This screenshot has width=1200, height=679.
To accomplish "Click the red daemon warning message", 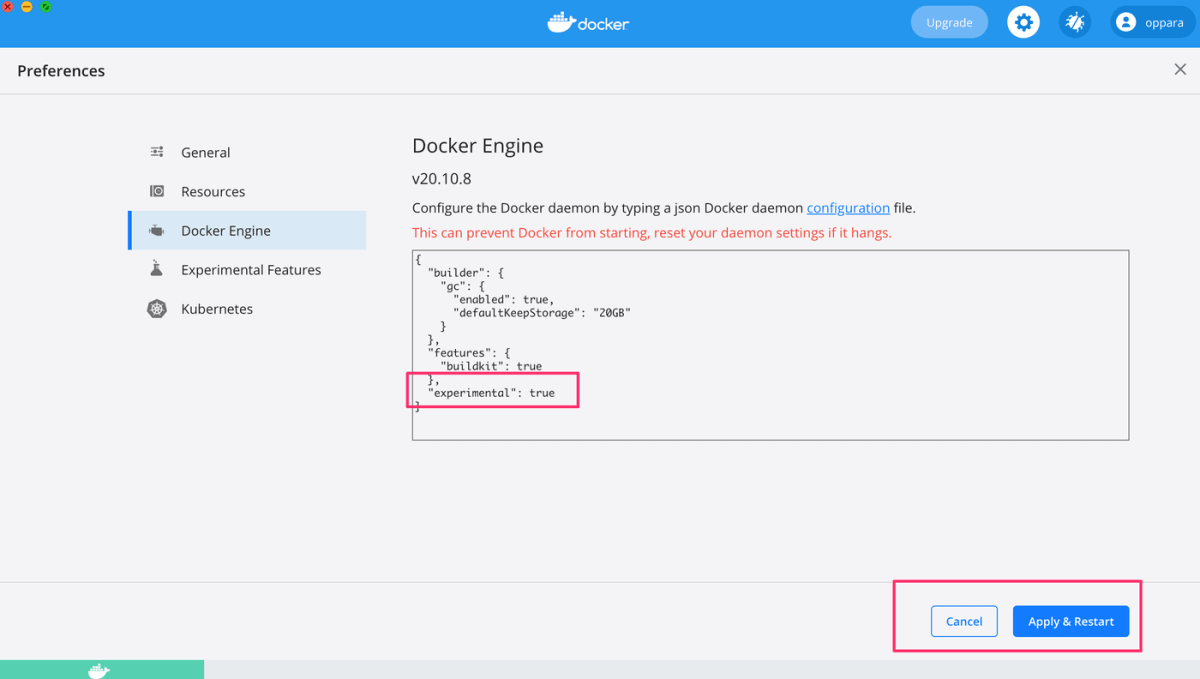I will coord(652,232).
